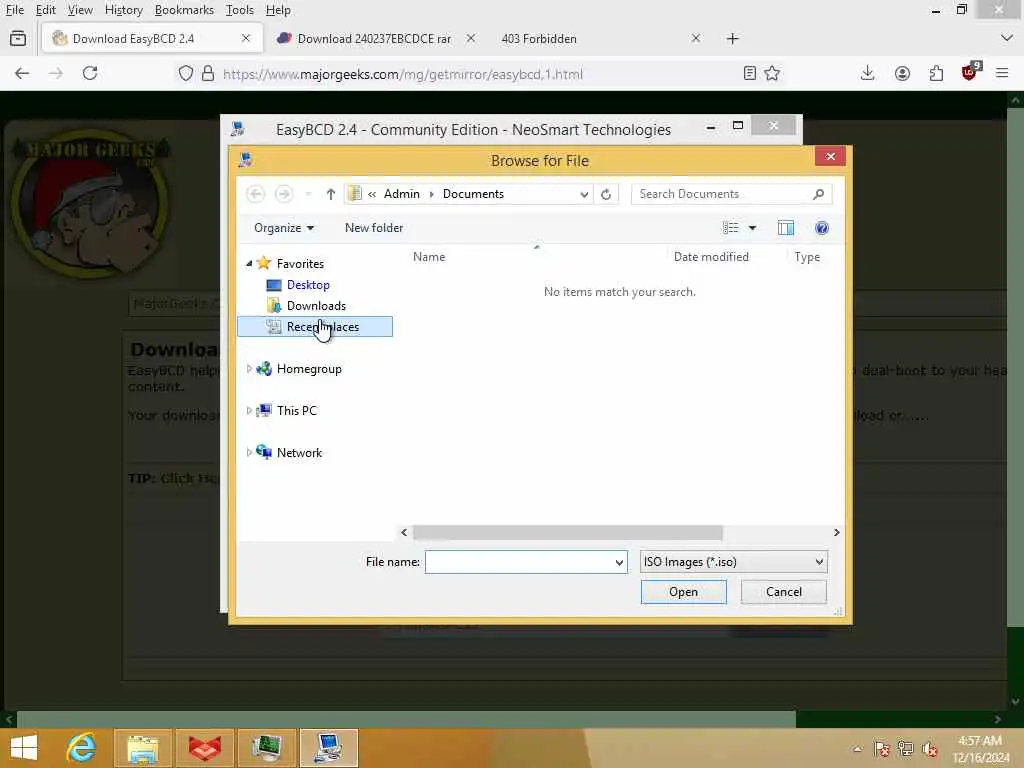The width and height of the screenshot is (1024, 768).
Task: Click the muted volume tray icon
Action: pos(929,748)
